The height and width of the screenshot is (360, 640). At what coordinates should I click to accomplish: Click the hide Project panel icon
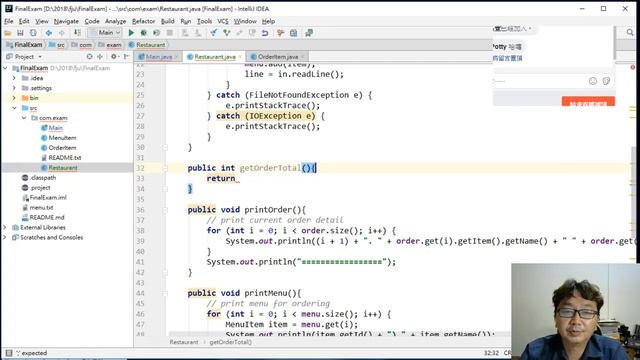(127, 57)
